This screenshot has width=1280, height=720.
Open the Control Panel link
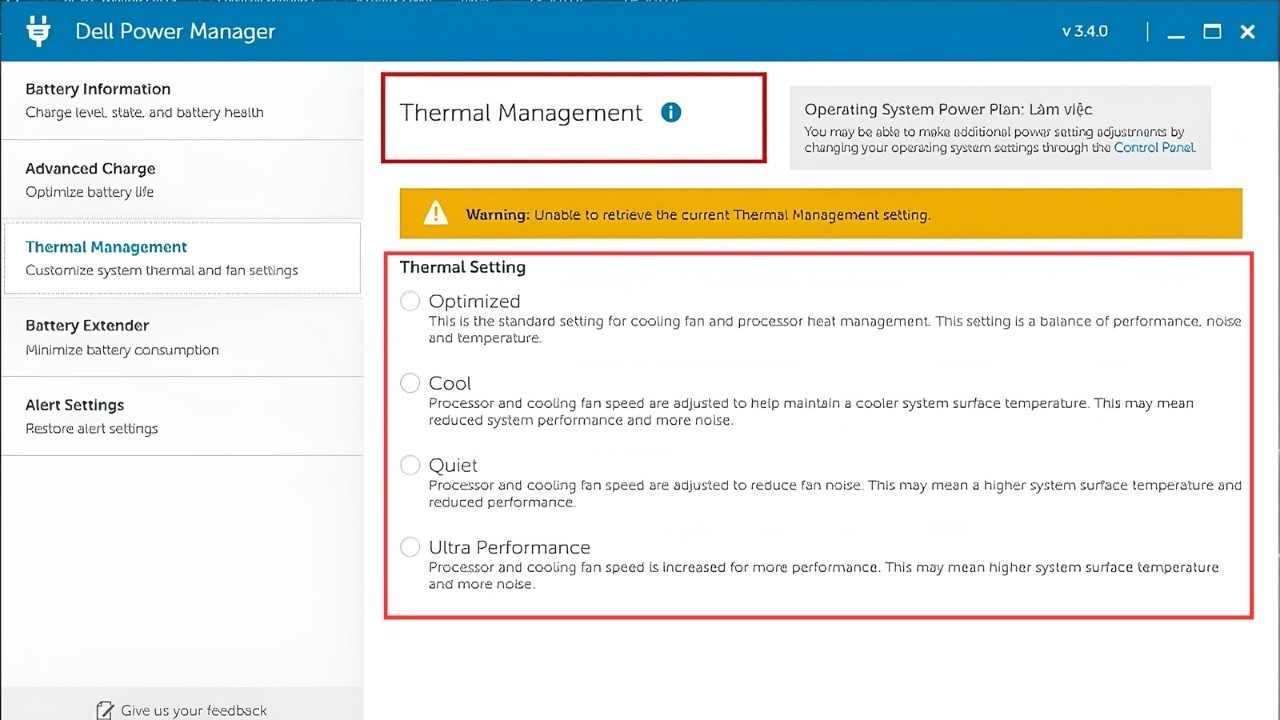pyautogui.click(x=1154, y=147)
